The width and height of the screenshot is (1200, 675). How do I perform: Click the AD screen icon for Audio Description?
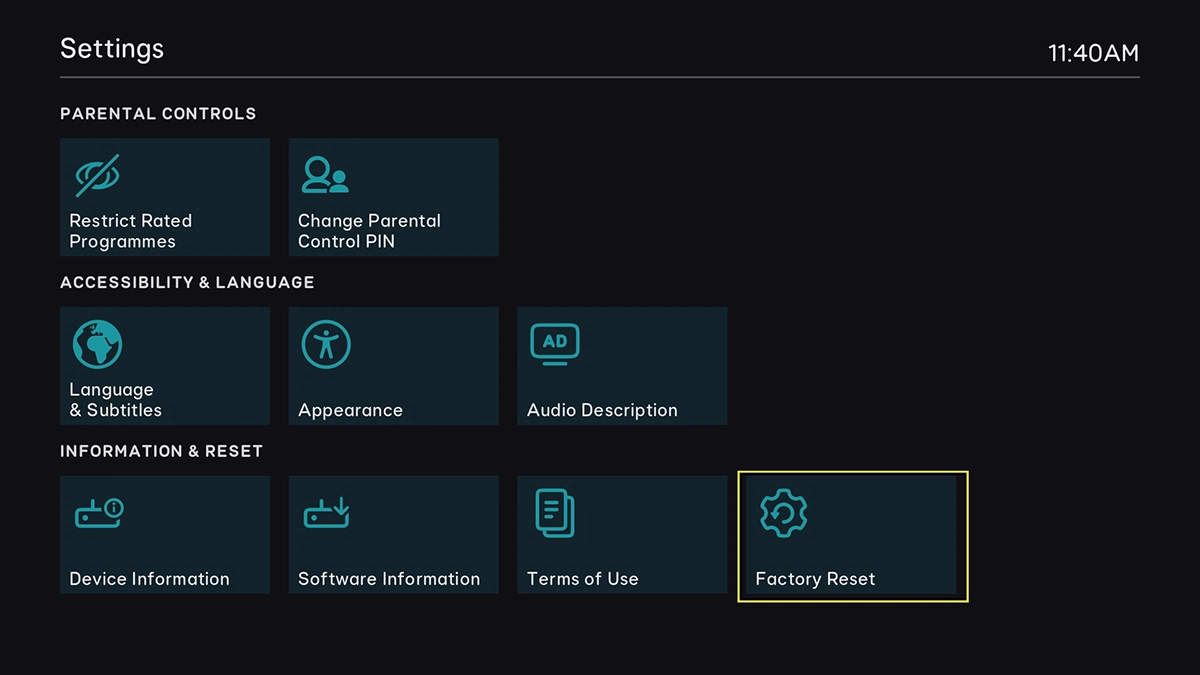click(555, 345)
